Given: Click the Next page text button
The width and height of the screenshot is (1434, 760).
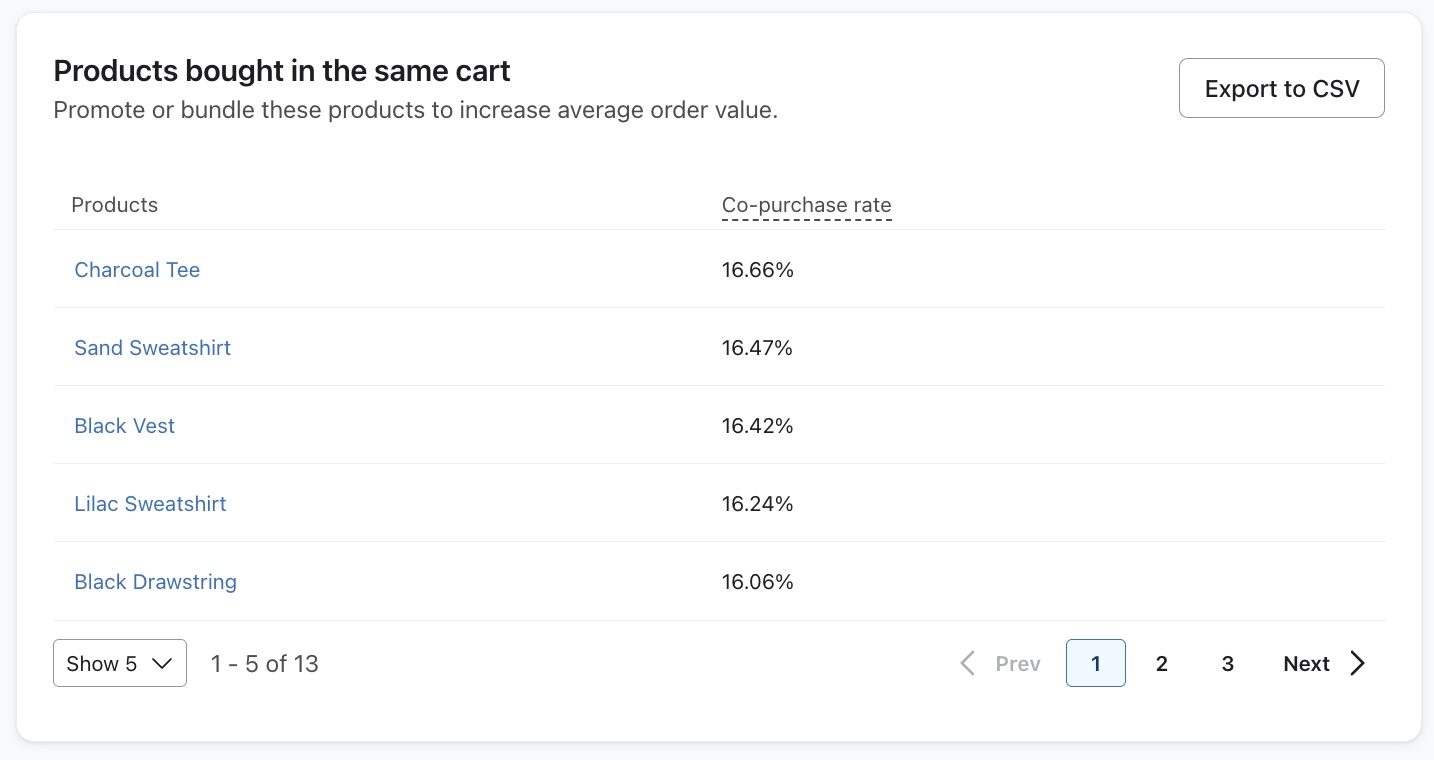Looking at the screenshot, I should coord(1306,664).
